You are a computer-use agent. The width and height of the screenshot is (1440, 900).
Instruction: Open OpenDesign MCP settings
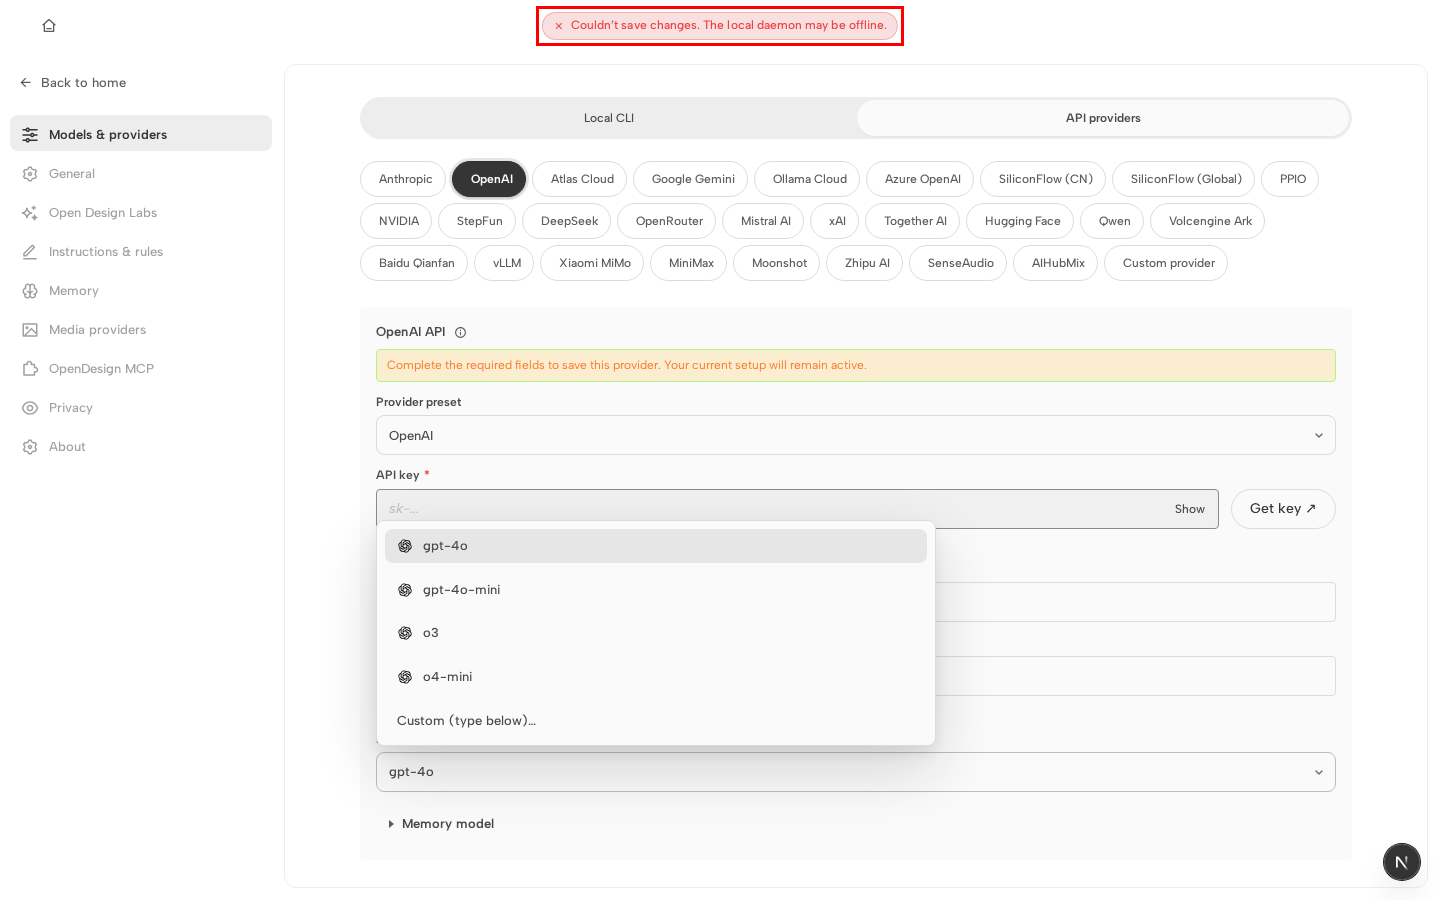pyautogui.click(x=141, y=369)
